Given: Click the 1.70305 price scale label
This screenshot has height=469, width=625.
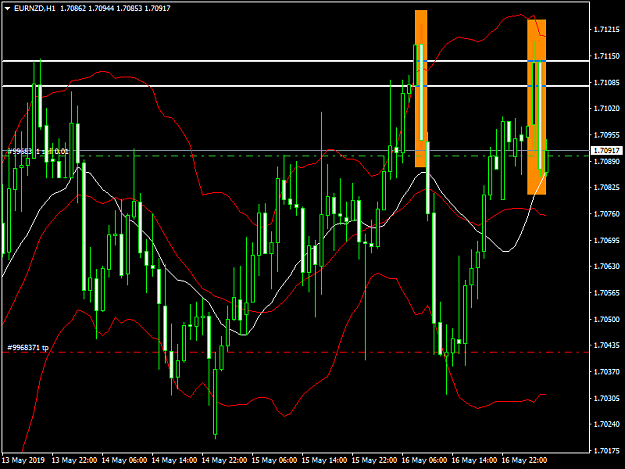Looking at the screenshot, I should [x=607, y=398].
